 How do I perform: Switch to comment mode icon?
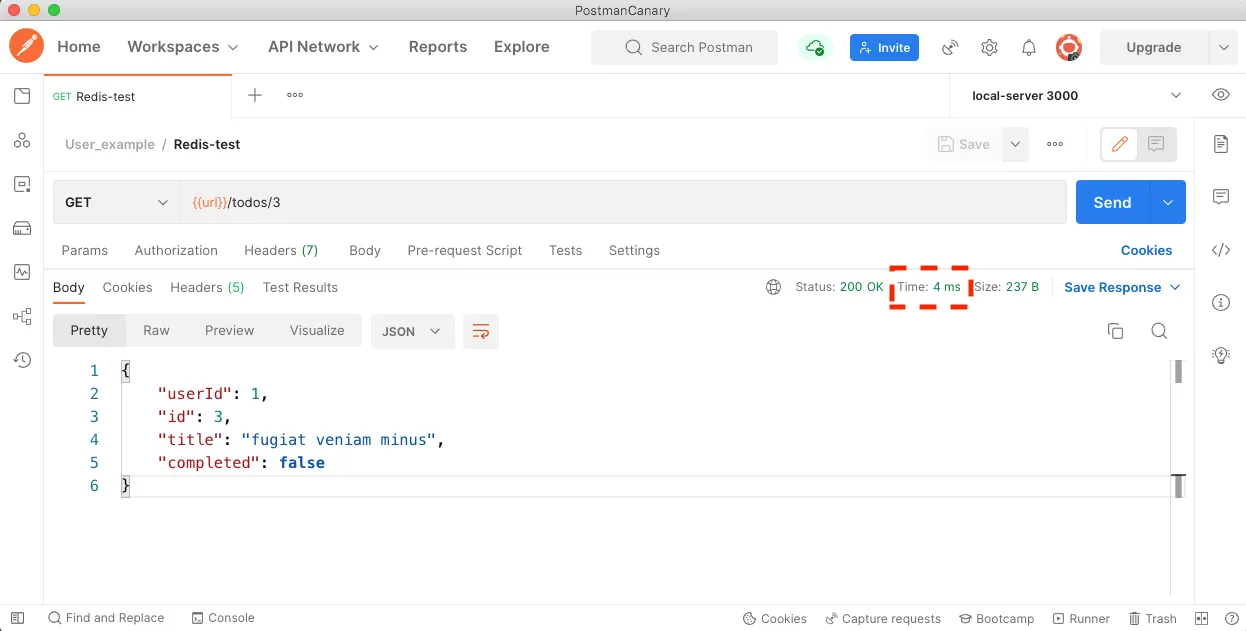(x=1156, y=144)
